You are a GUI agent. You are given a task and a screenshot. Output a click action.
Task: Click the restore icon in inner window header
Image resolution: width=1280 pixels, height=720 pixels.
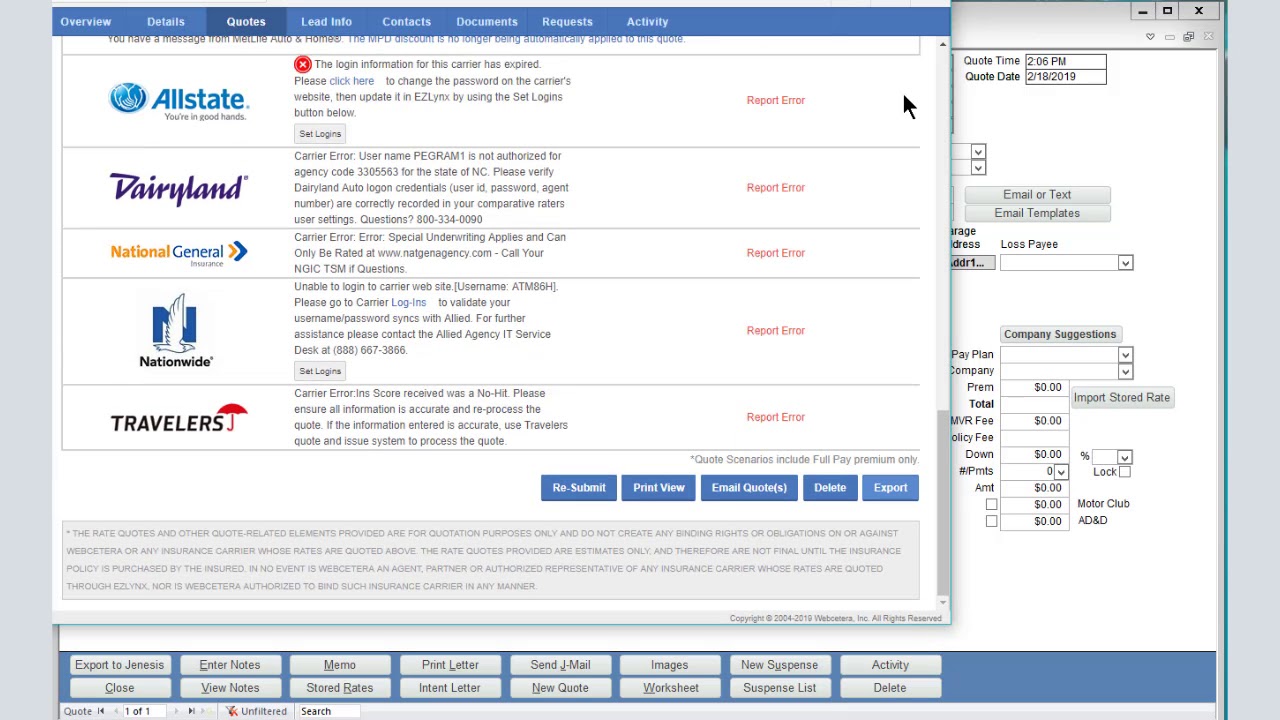coord(1189,37)
